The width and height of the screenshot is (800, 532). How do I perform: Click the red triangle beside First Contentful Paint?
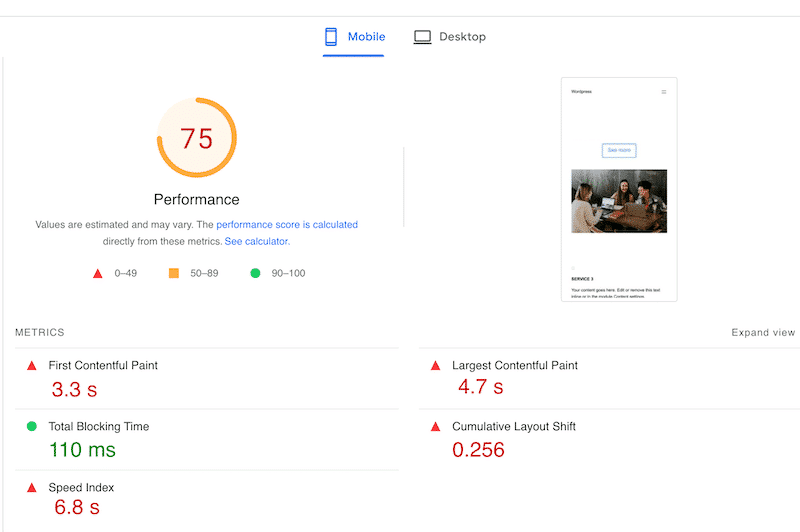(32, 366)
